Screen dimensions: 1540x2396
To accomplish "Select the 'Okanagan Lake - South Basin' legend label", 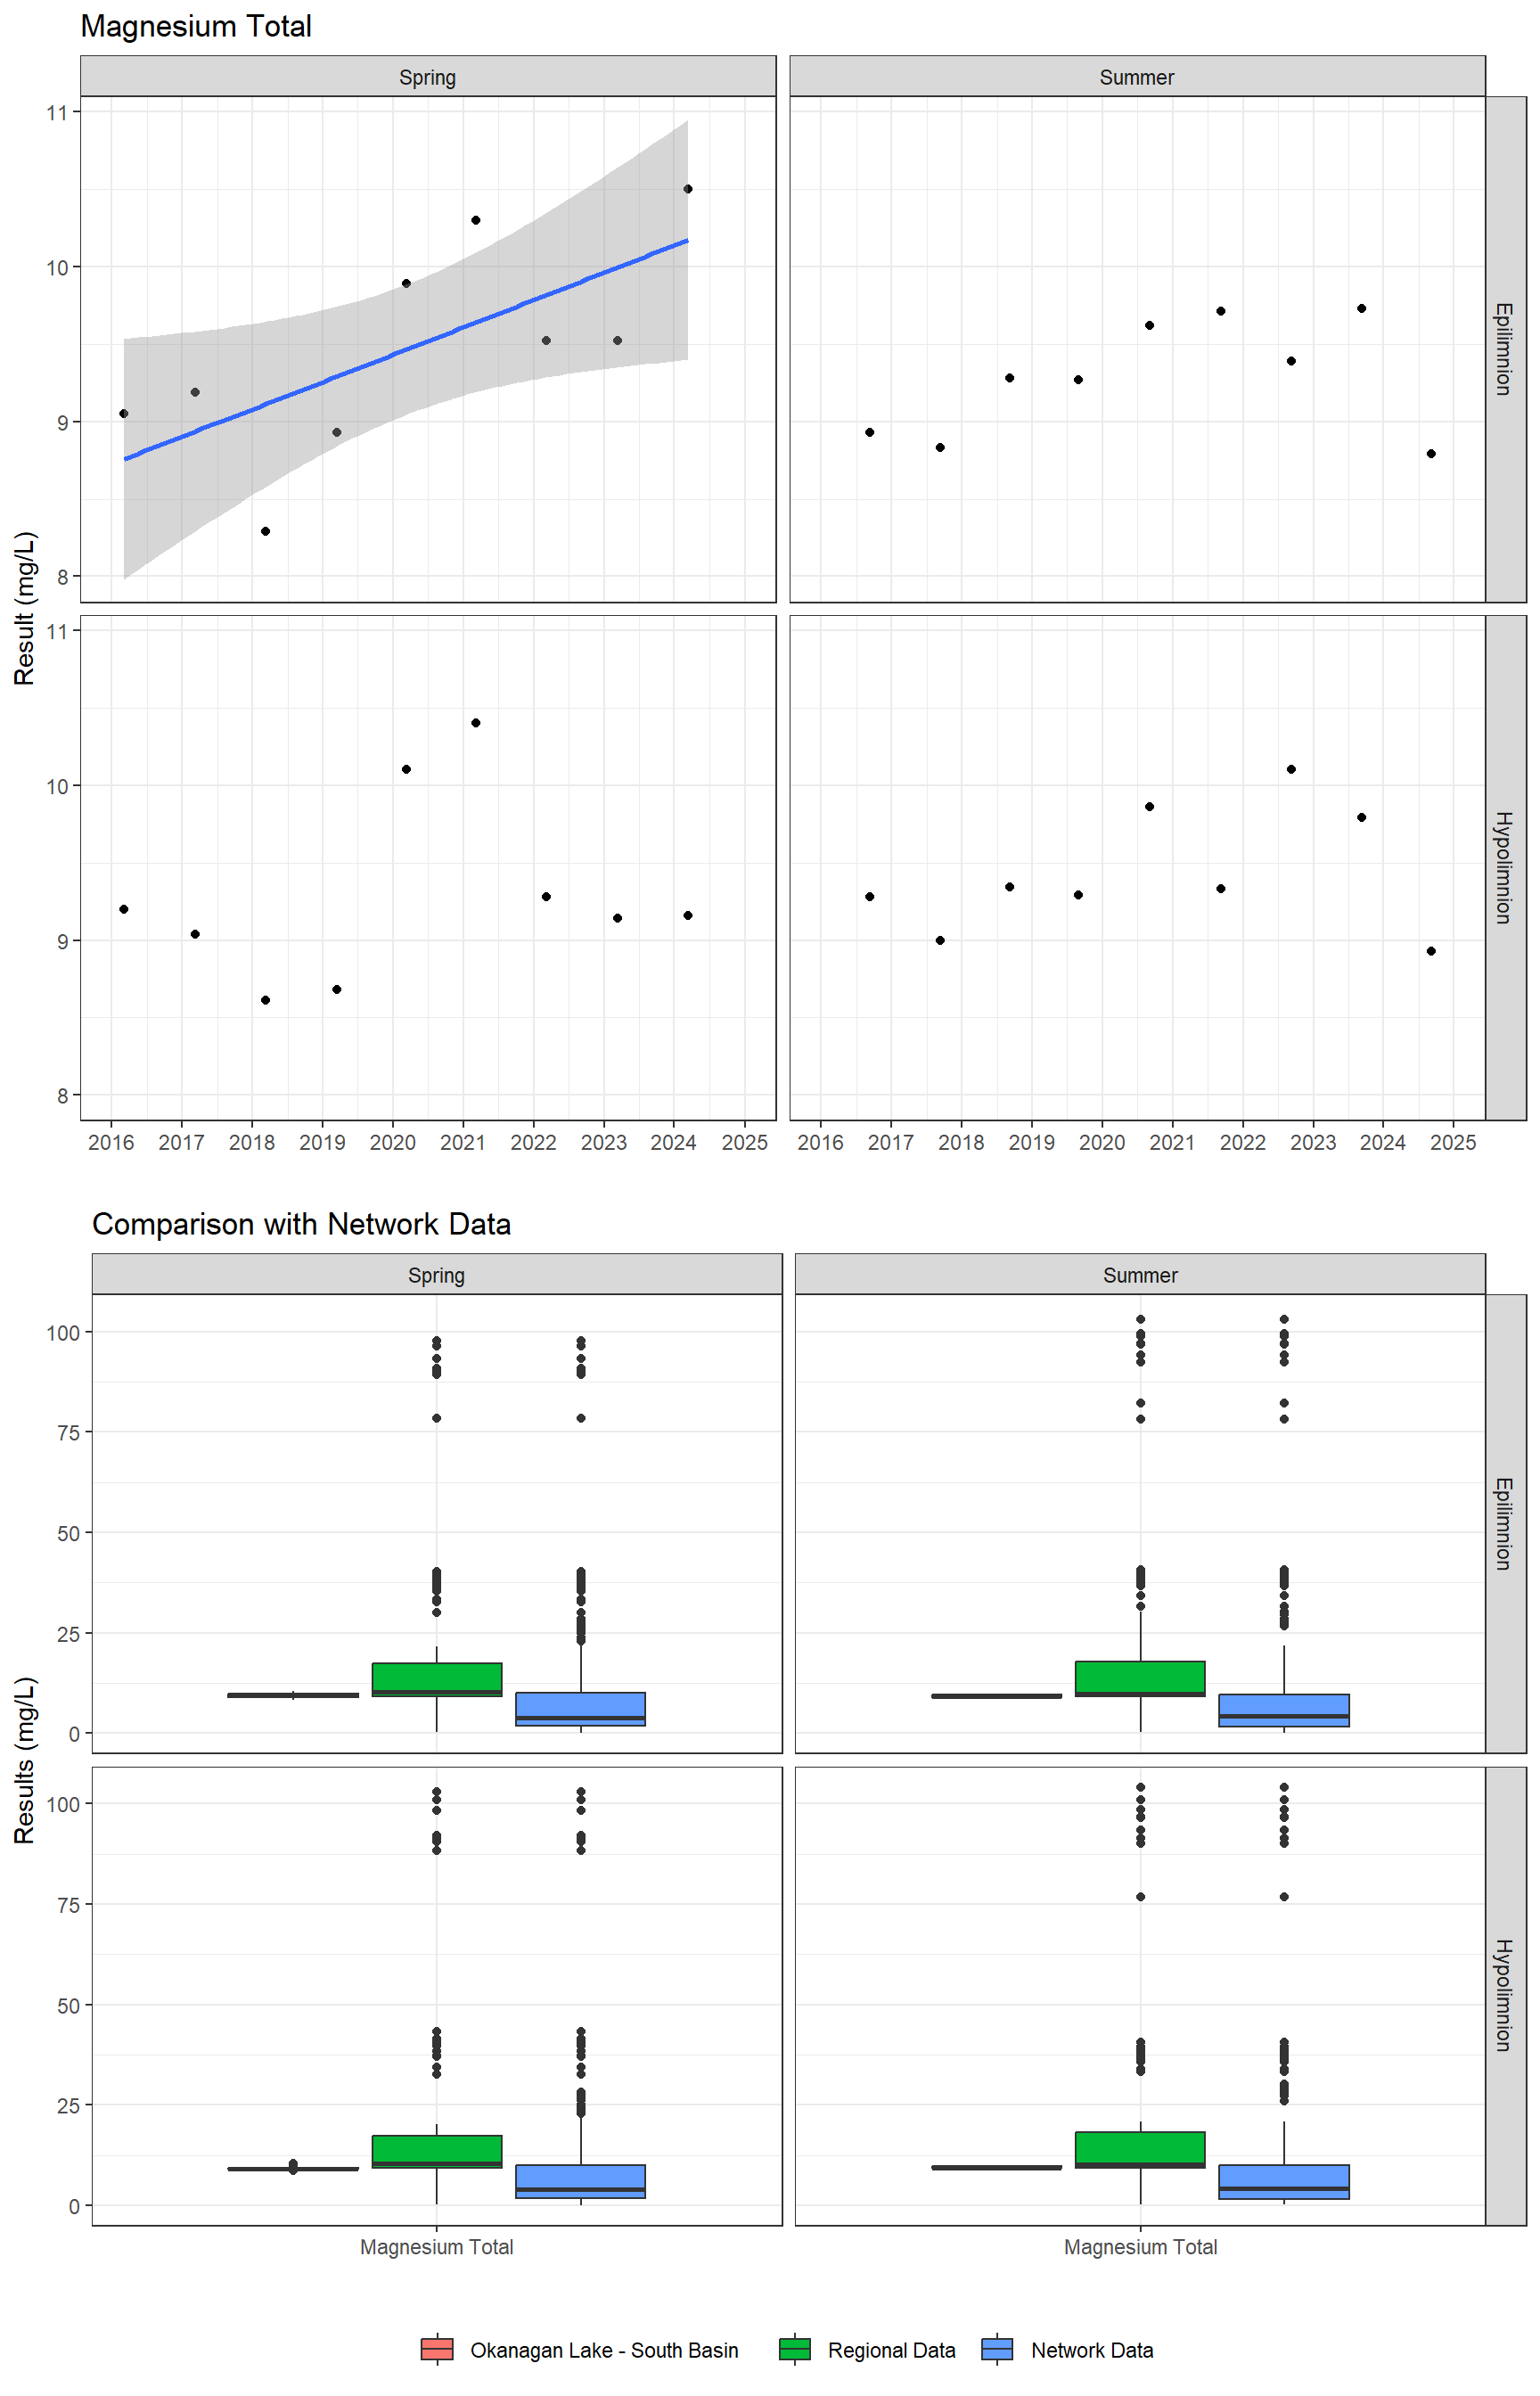I will (x=604, y=2350).
